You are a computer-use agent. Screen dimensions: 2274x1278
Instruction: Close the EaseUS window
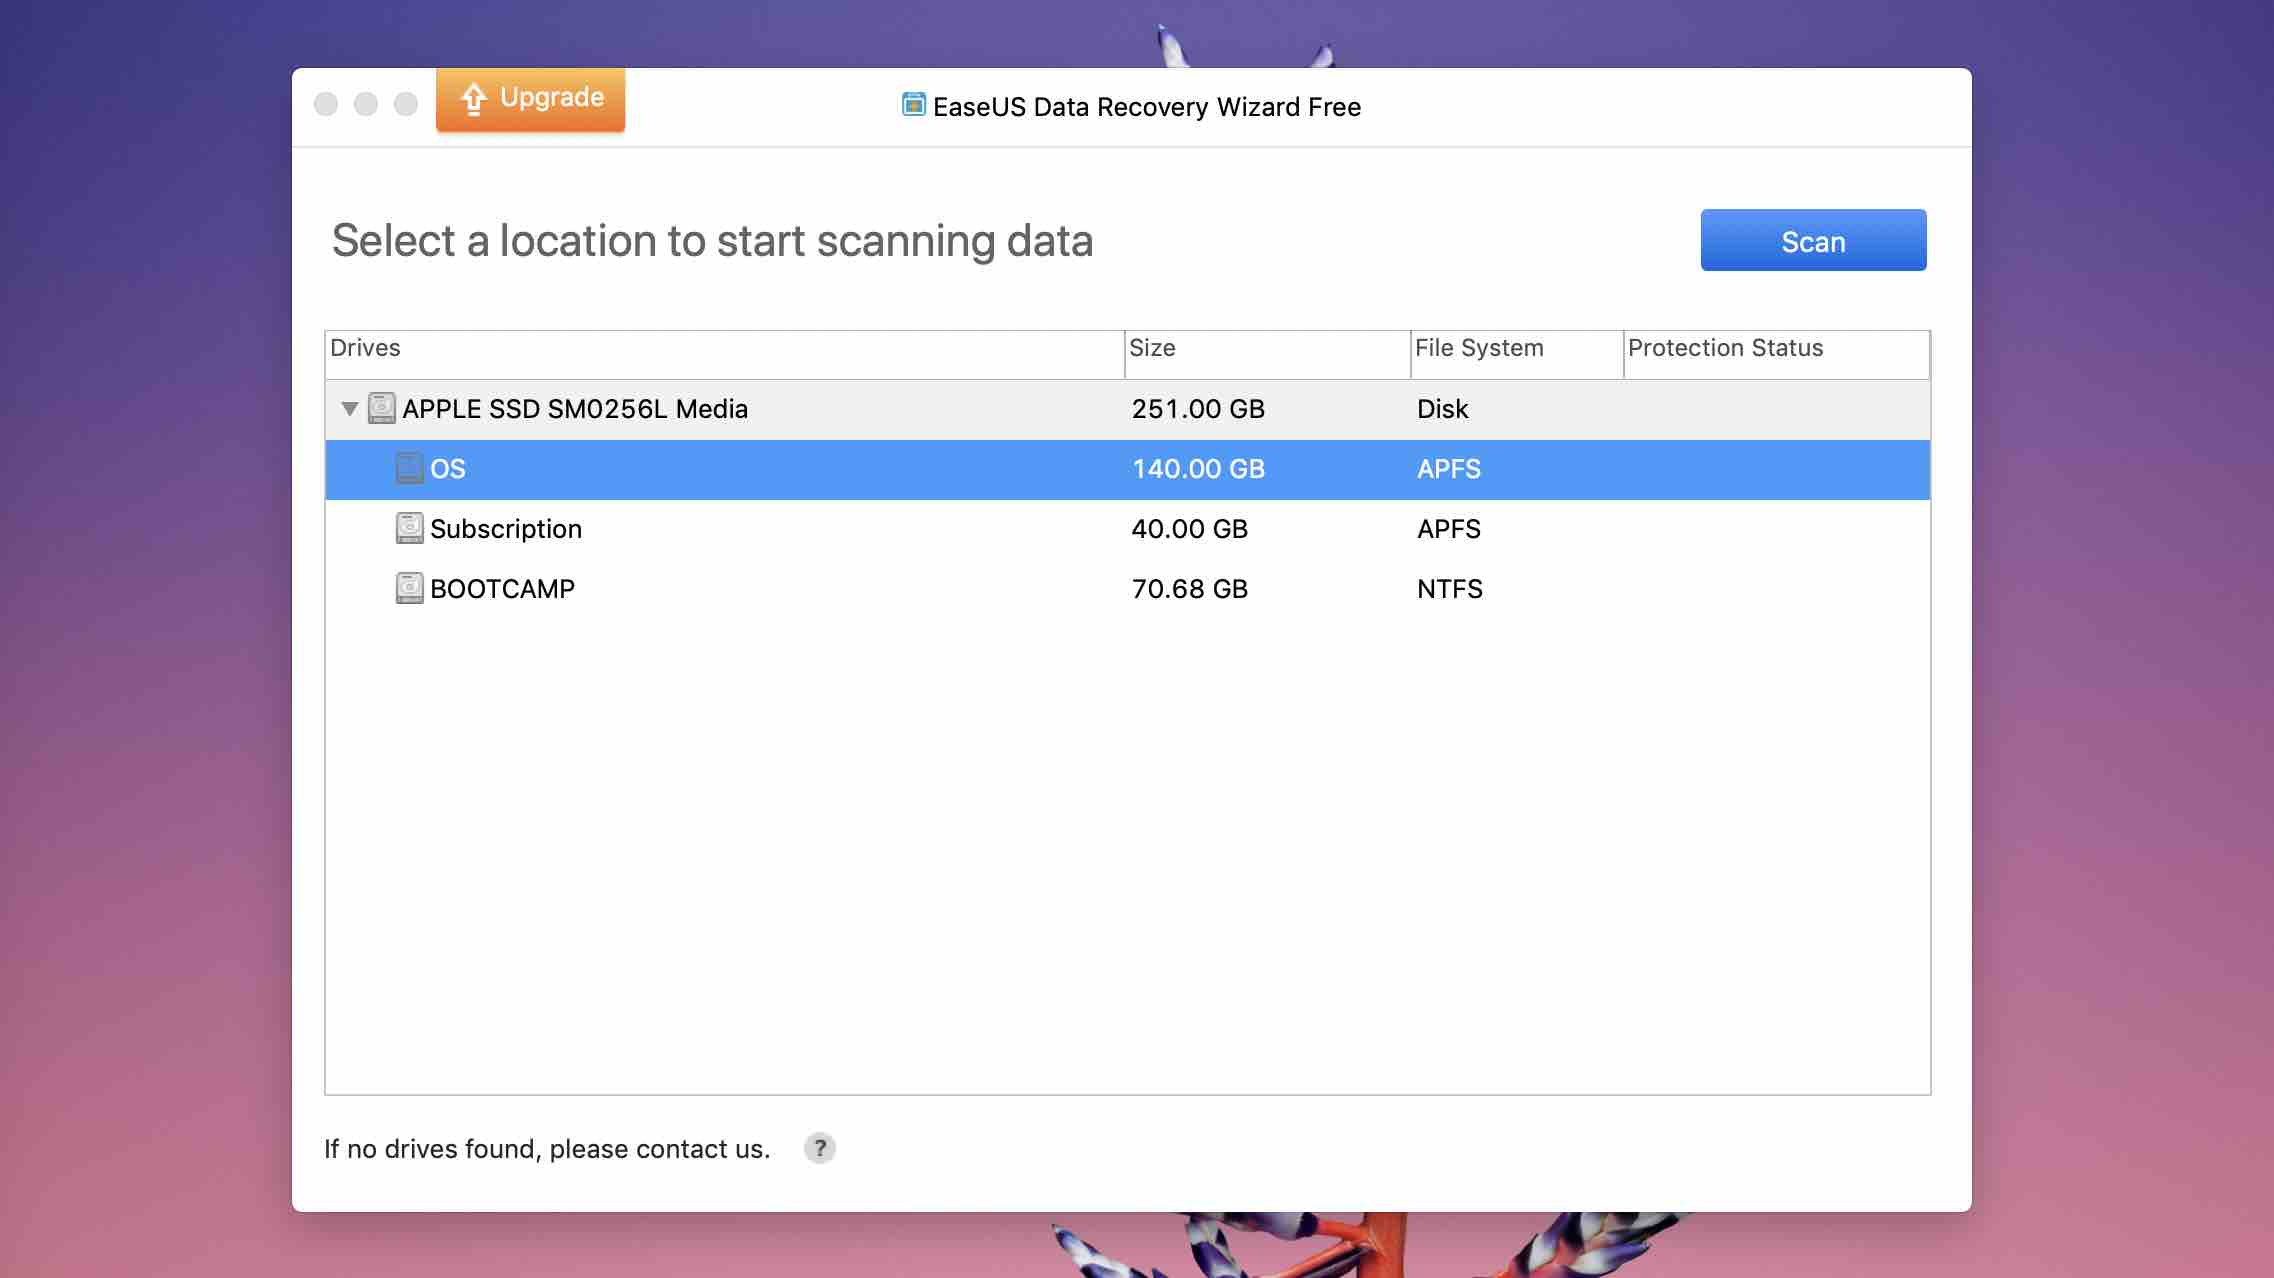click(x=326, y=104)
